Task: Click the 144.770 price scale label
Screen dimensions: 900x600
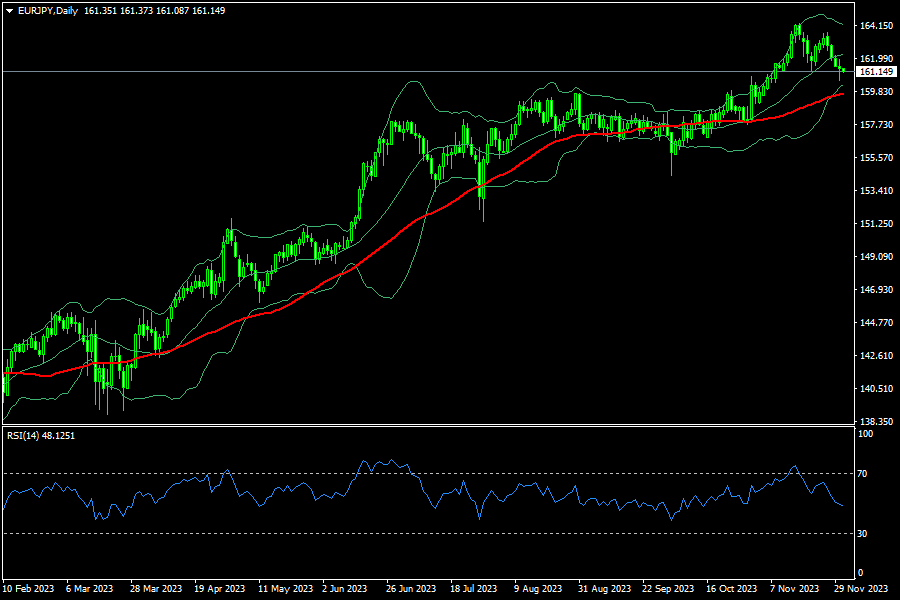Action: point(876,323)
